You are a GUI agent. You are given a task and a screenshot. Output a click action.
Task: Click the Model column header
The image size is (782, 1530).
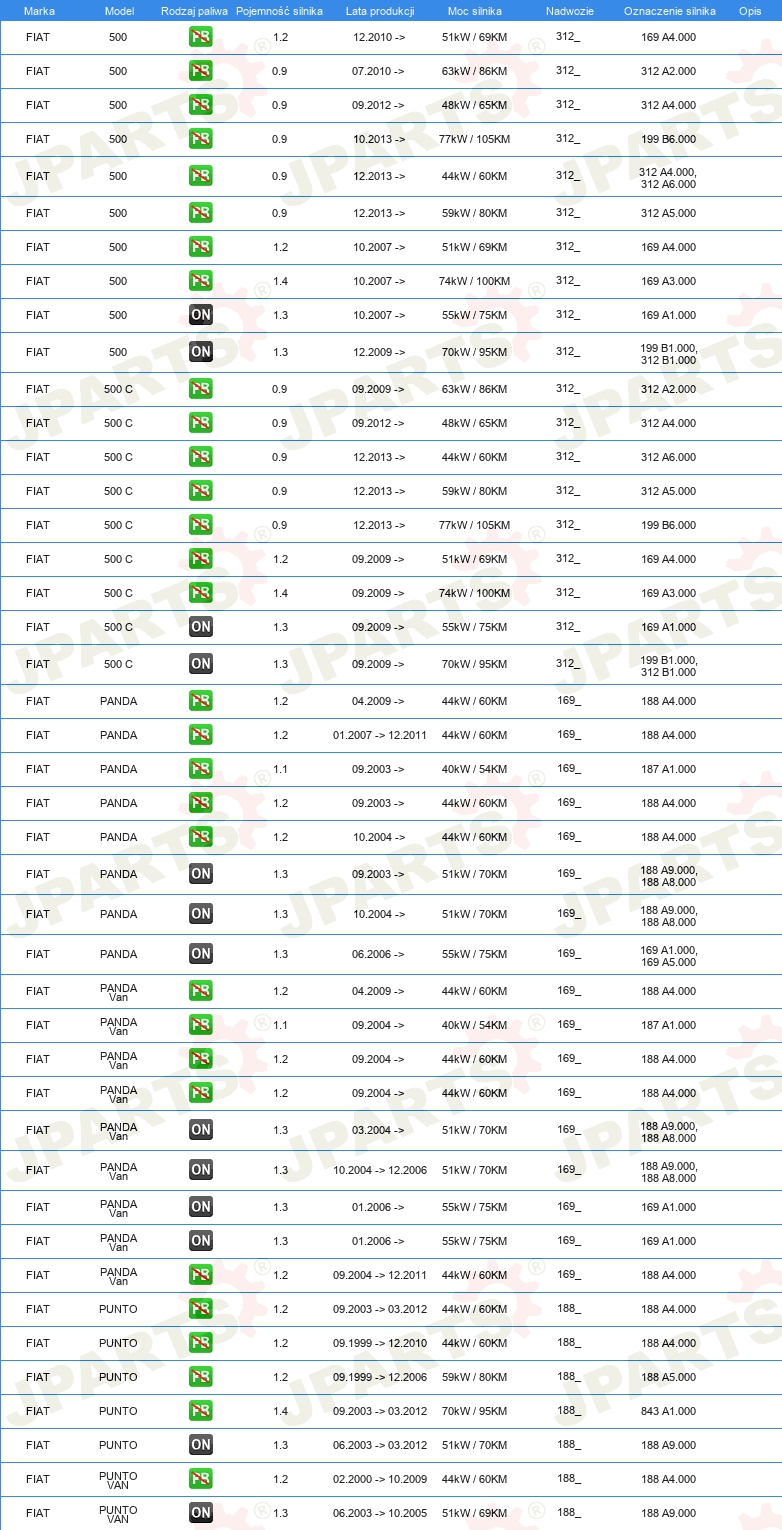(x=118, y=11)
